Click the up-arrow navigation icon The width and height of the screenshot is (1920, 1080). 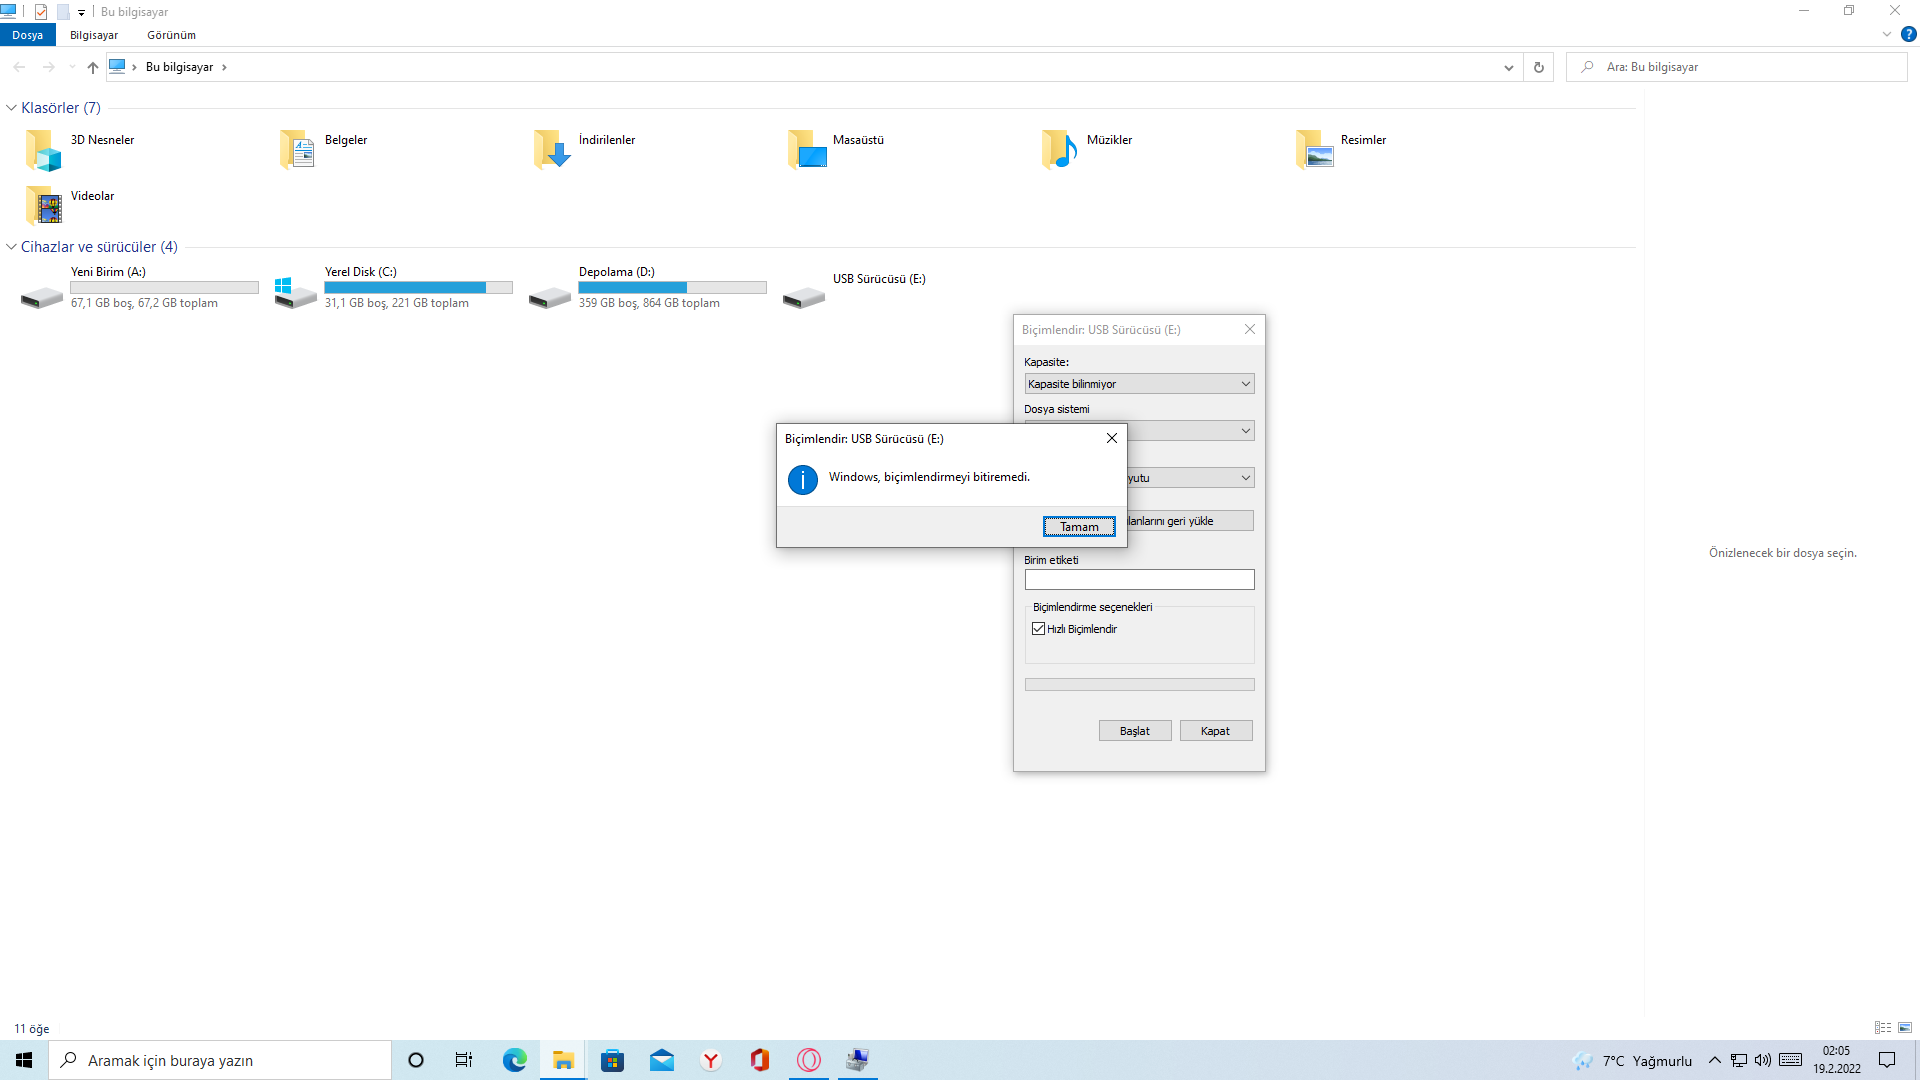click(x=92, y=67)
